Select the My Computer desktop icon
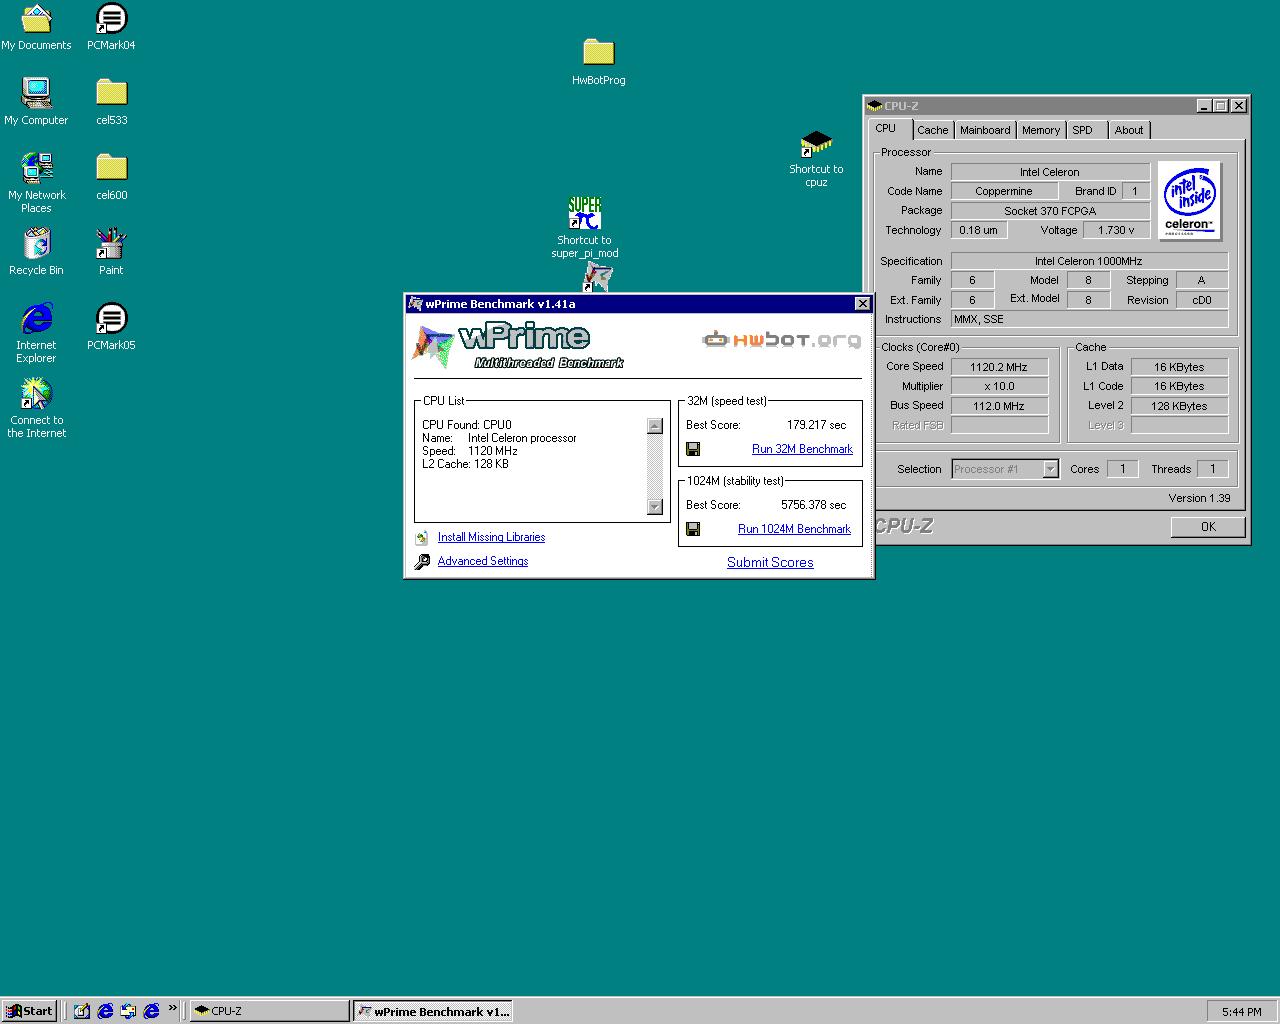The width and height of the screenshot is (1280, 1024). pos(36,102)
